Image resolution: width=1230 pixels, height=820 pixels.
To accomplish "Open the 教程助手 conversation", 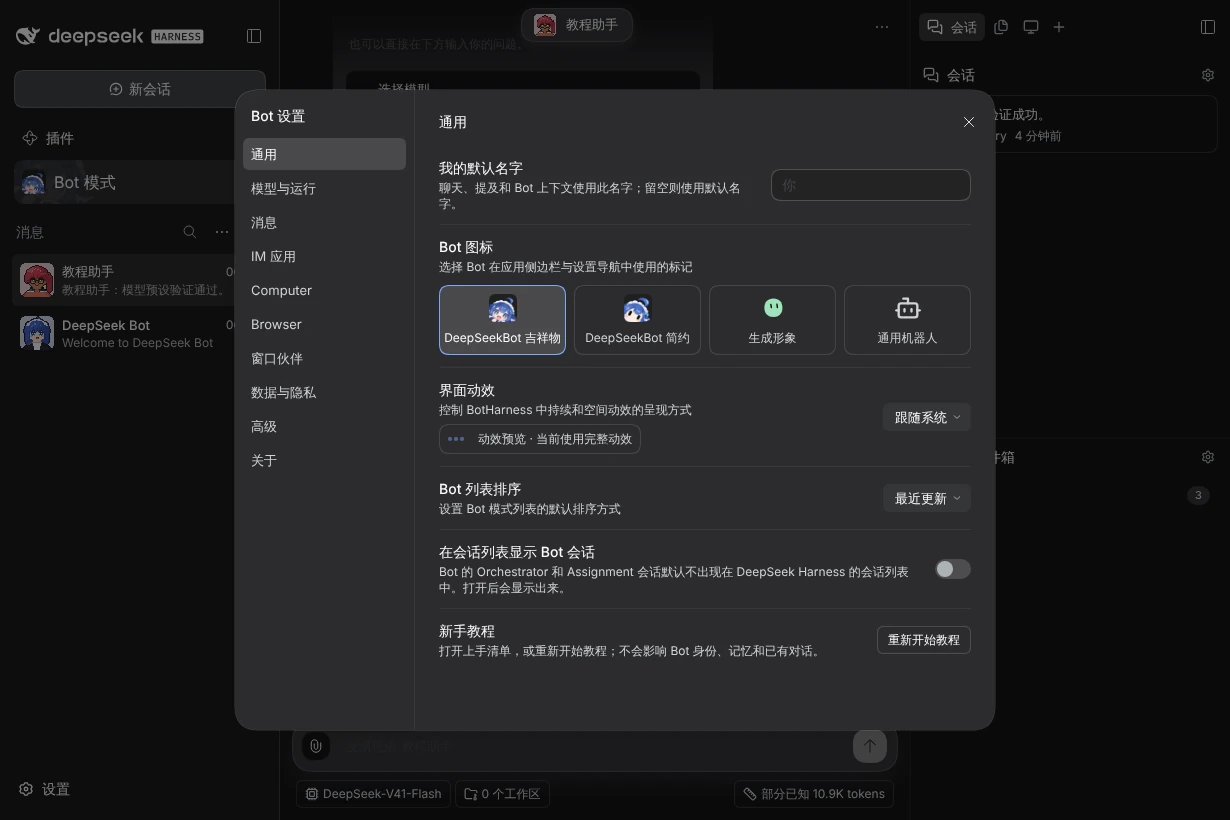I will pyautogui.click(x=125, y=280).
